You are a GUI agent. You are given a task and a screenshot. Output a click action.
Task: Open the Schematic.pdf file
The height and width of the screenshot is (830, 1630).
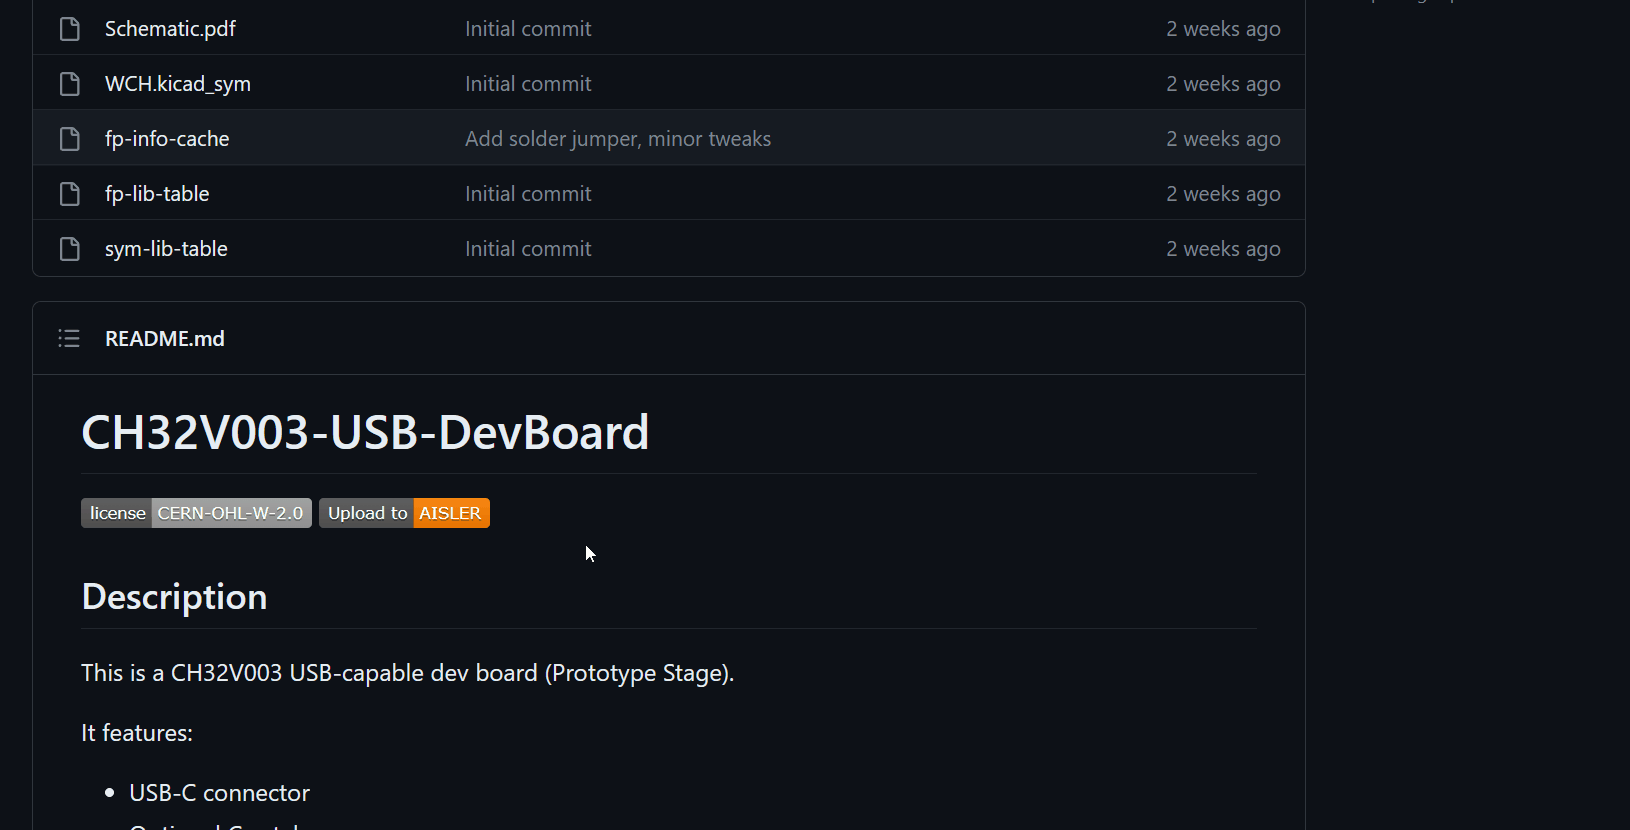170,29
